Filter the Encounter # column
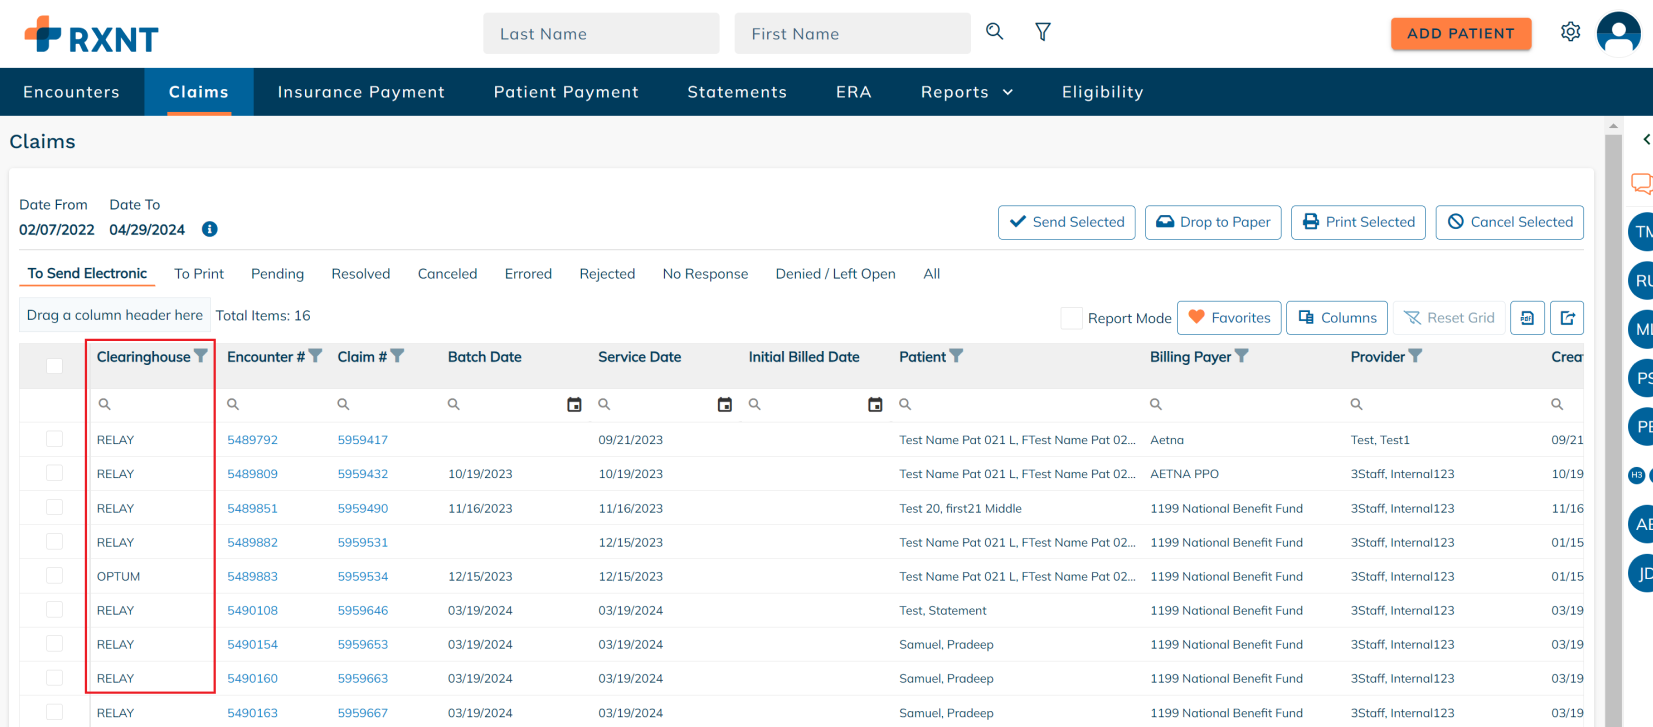This screenshot has height=727, width=1653. point(315,356)
